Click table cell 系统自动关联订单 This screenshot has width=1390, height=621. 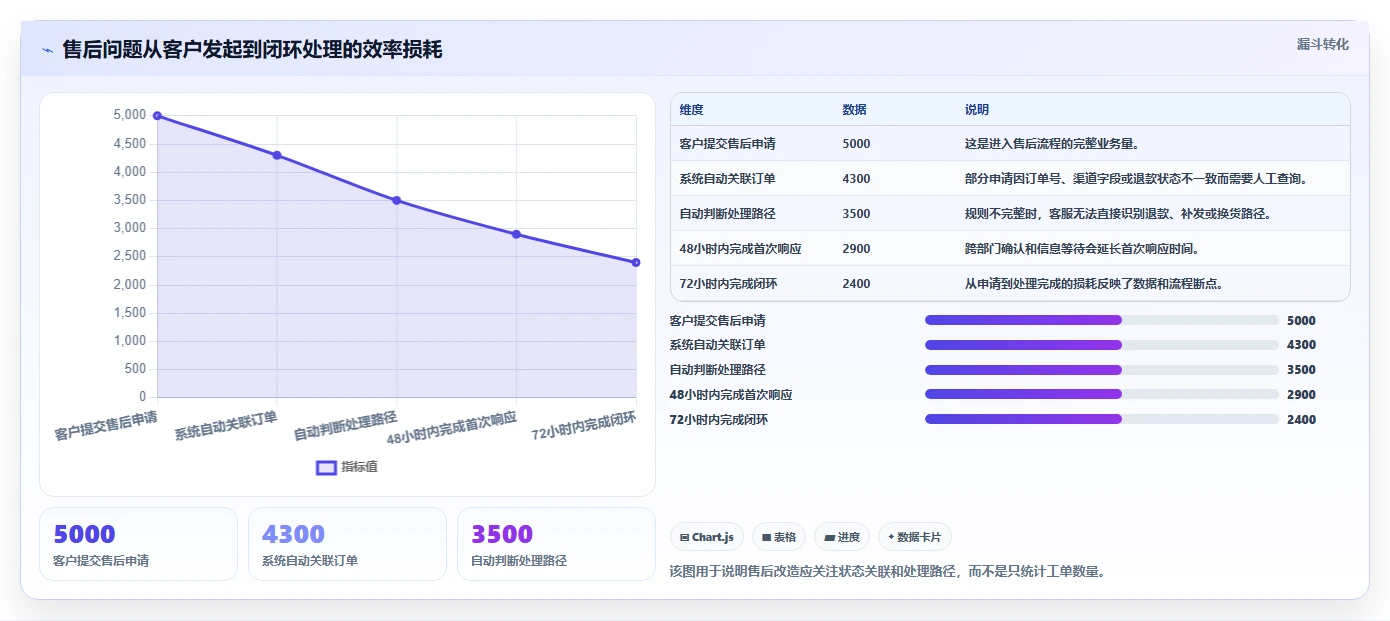[727, 179]
